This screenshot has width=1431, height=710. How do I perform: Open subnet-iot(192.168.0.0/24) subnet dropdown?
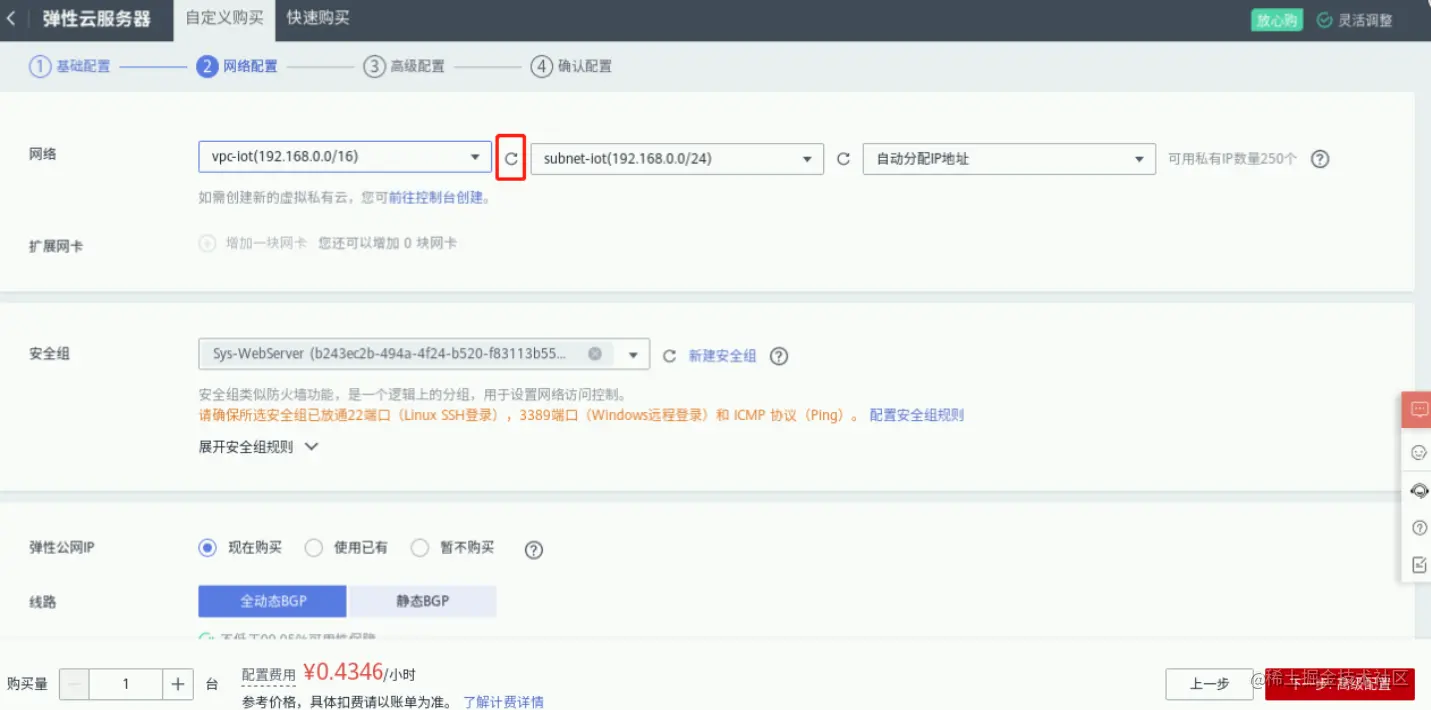point(677,158)
